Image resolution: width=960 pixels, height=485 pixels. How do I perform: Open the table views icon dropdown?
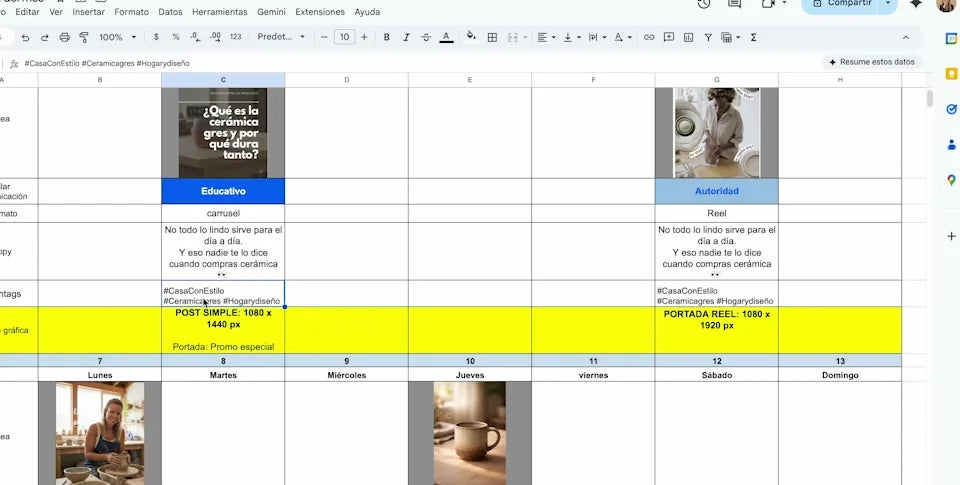tap(730, 37)
